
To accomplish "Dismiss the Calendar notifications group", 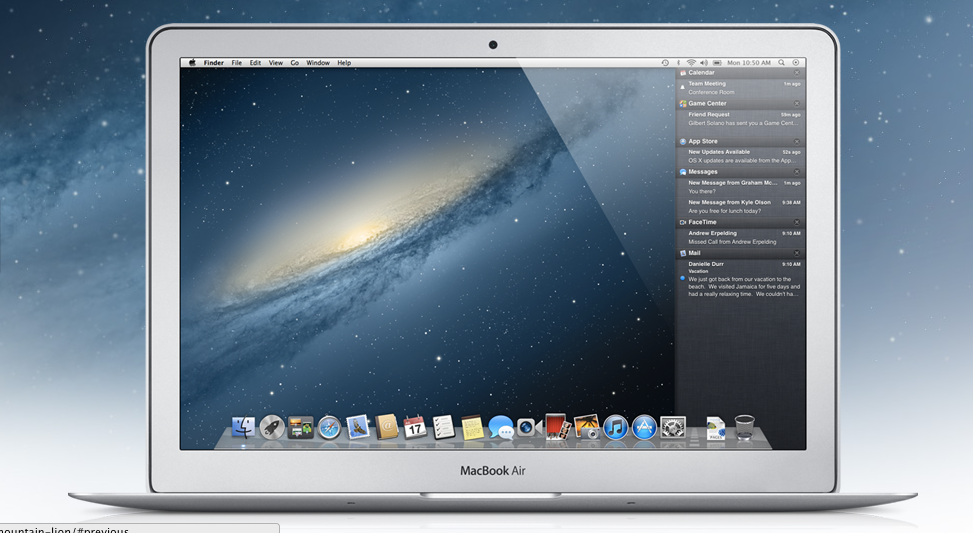I will pos(797,73).
